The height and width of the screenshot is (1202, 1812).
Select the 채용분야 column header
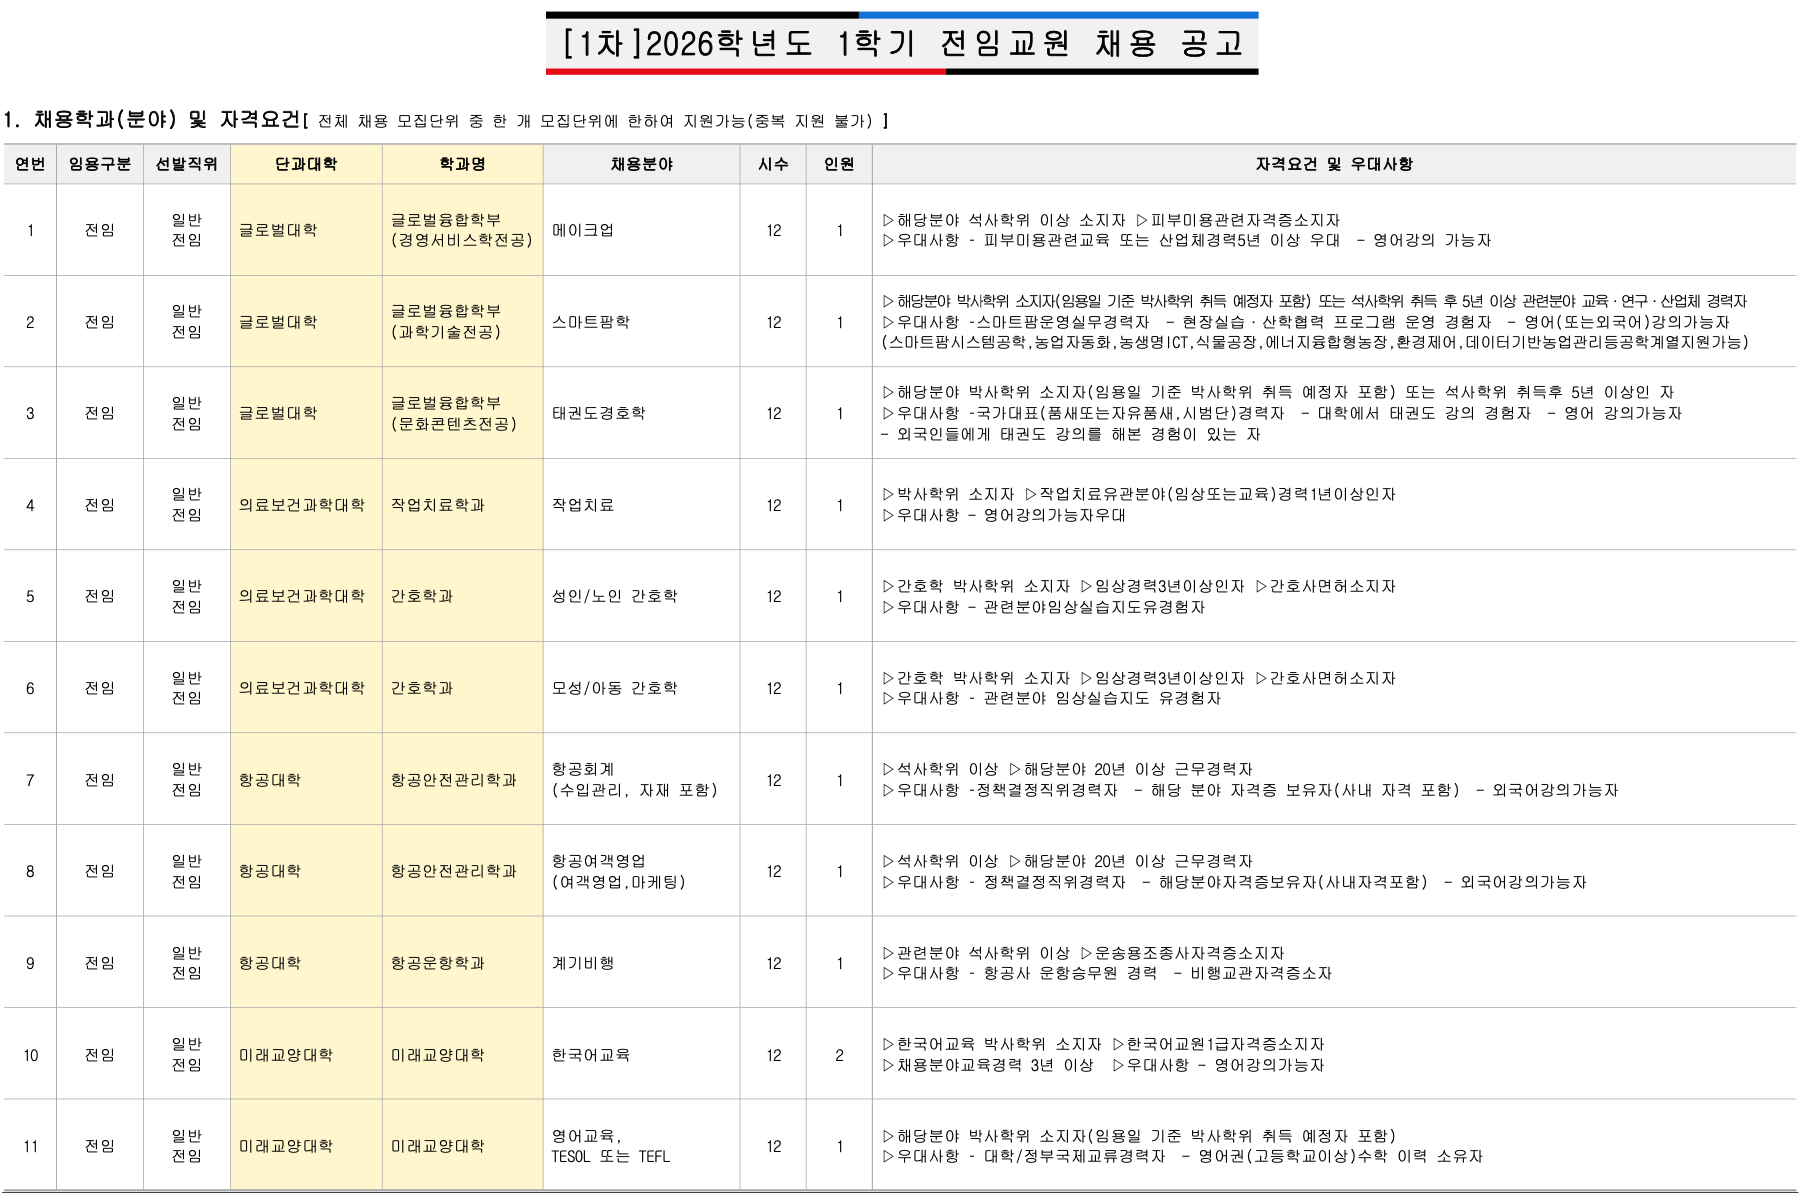point(641,164)
